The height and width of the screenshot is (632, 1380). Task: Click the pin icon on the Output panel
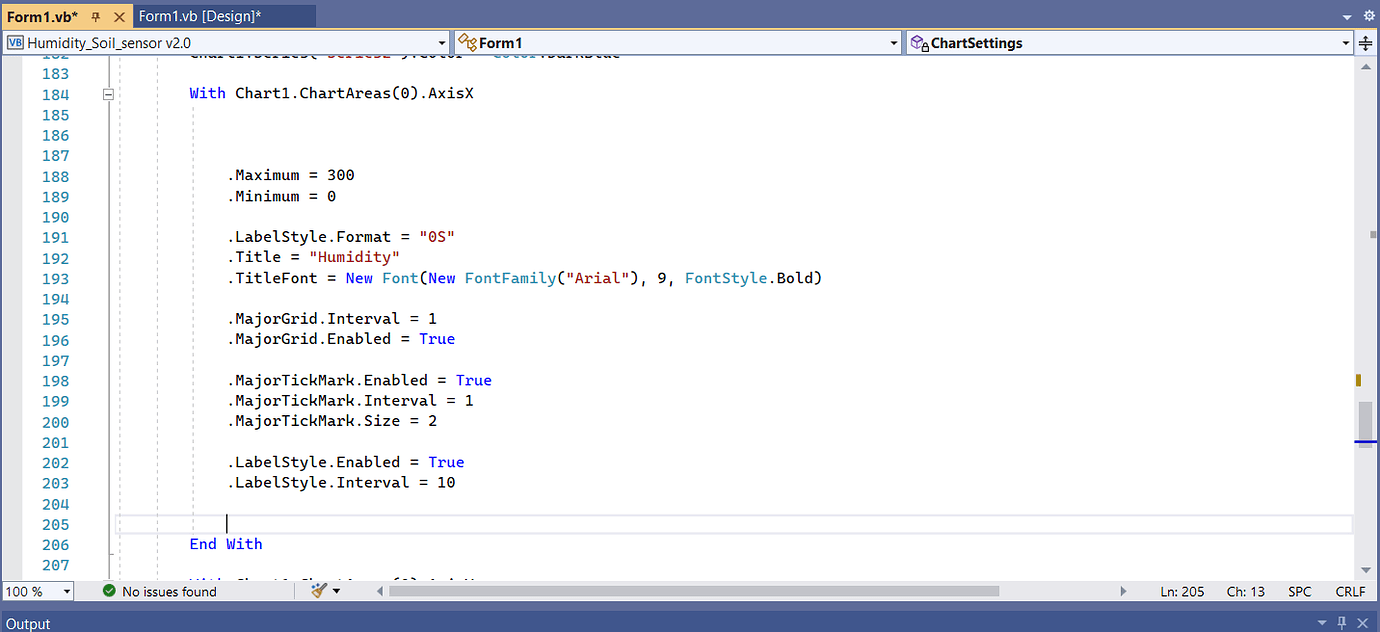point(1342,623)
